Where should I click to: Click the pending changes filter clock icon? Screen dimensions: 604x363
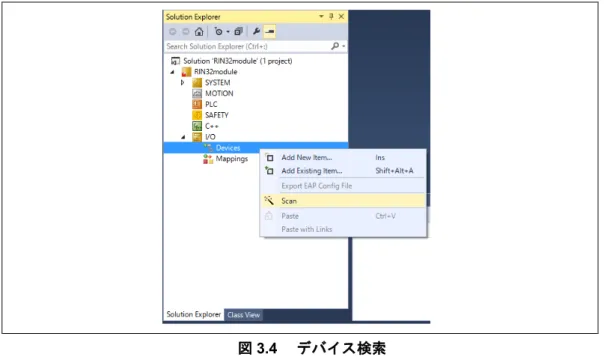click(x=218, y=32)
